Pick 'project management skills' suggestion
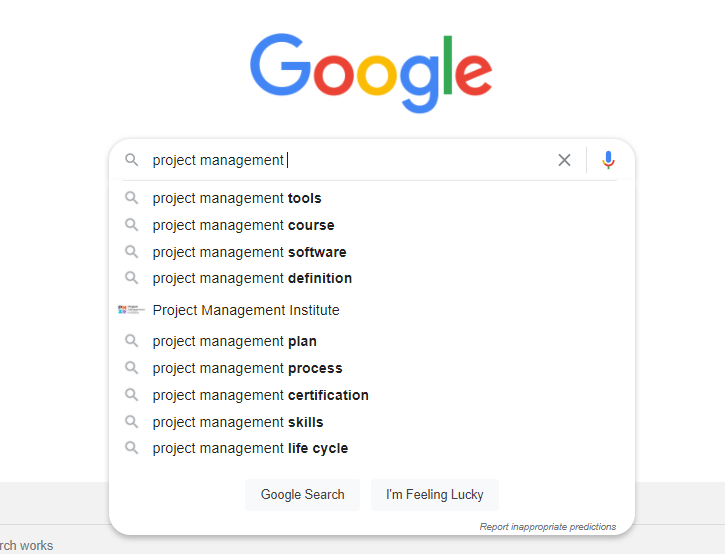This screenshot has height=554, width=725. pyautogui.click(x=238, y=422)
